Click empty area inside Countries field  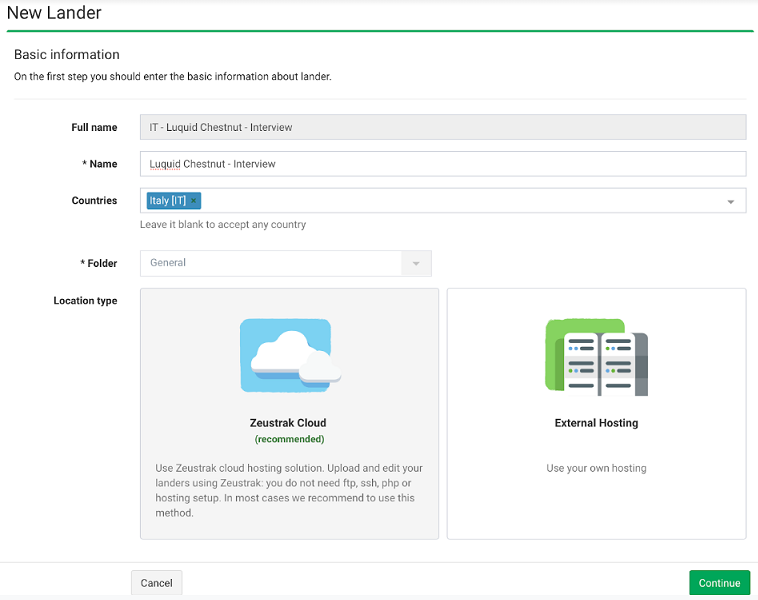click(459, 201)
